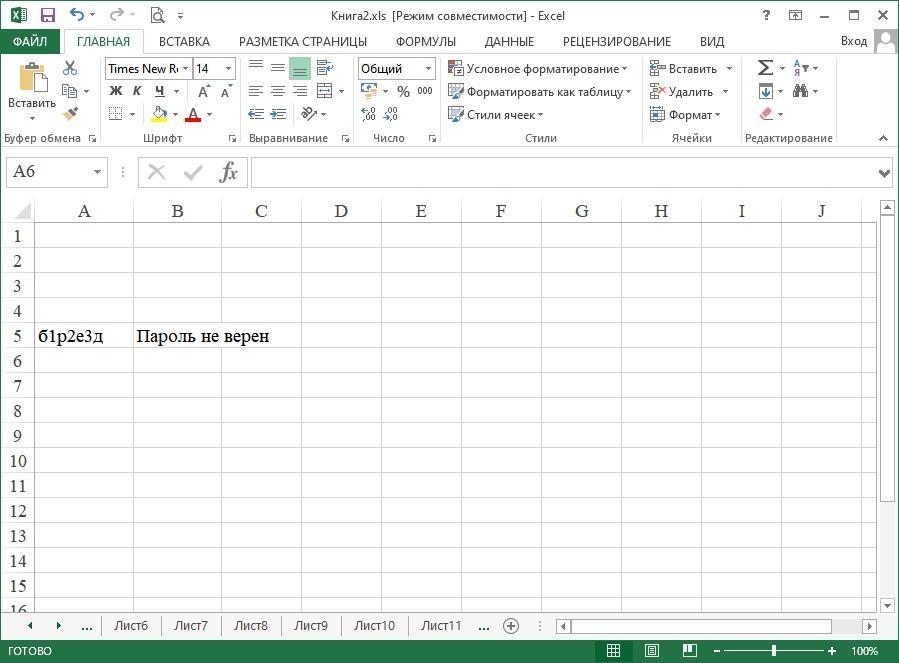
Task: Open the font name dropdown
Action: coord(185,68)
